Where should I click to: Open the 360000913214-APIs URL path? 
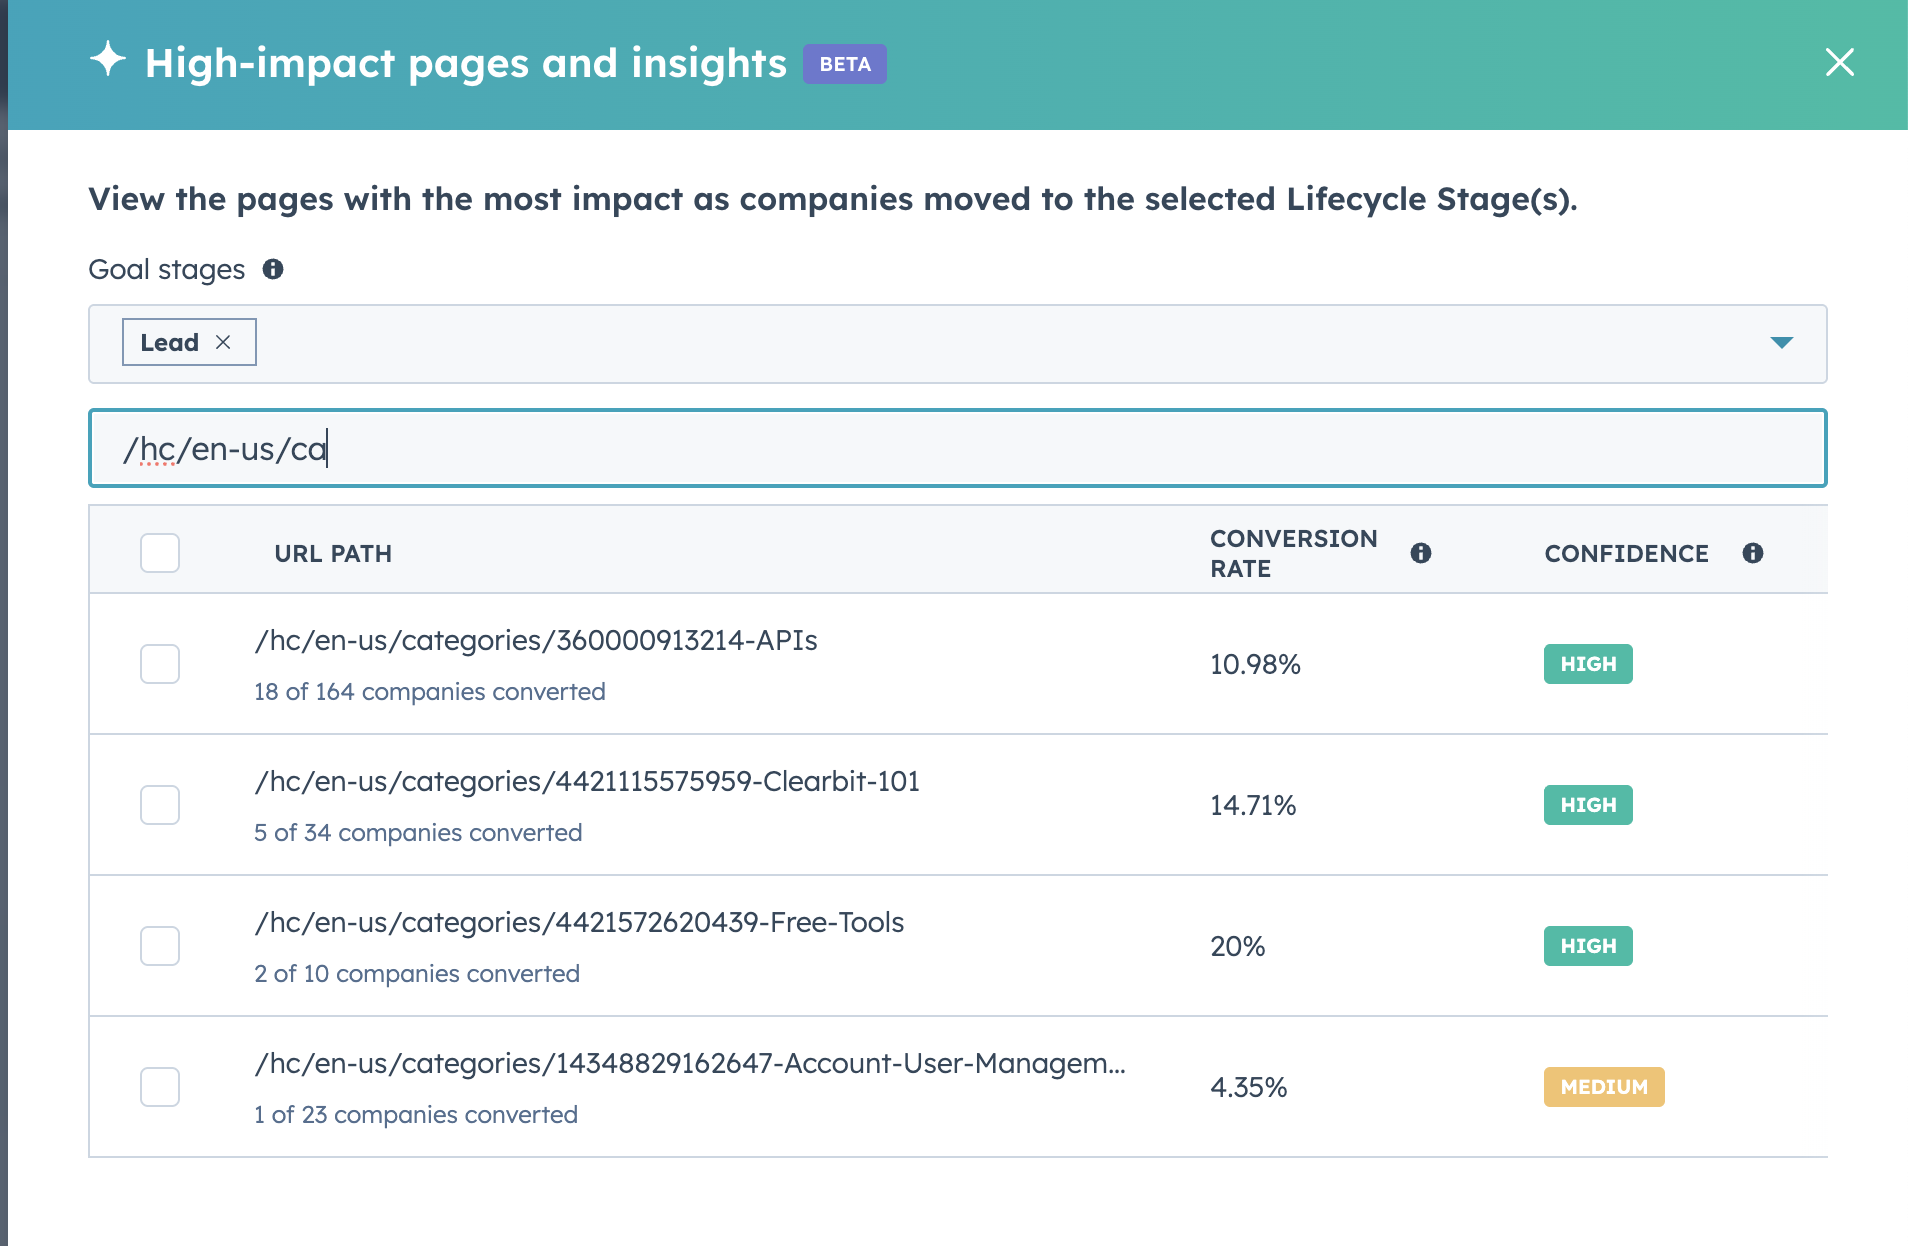536,640
